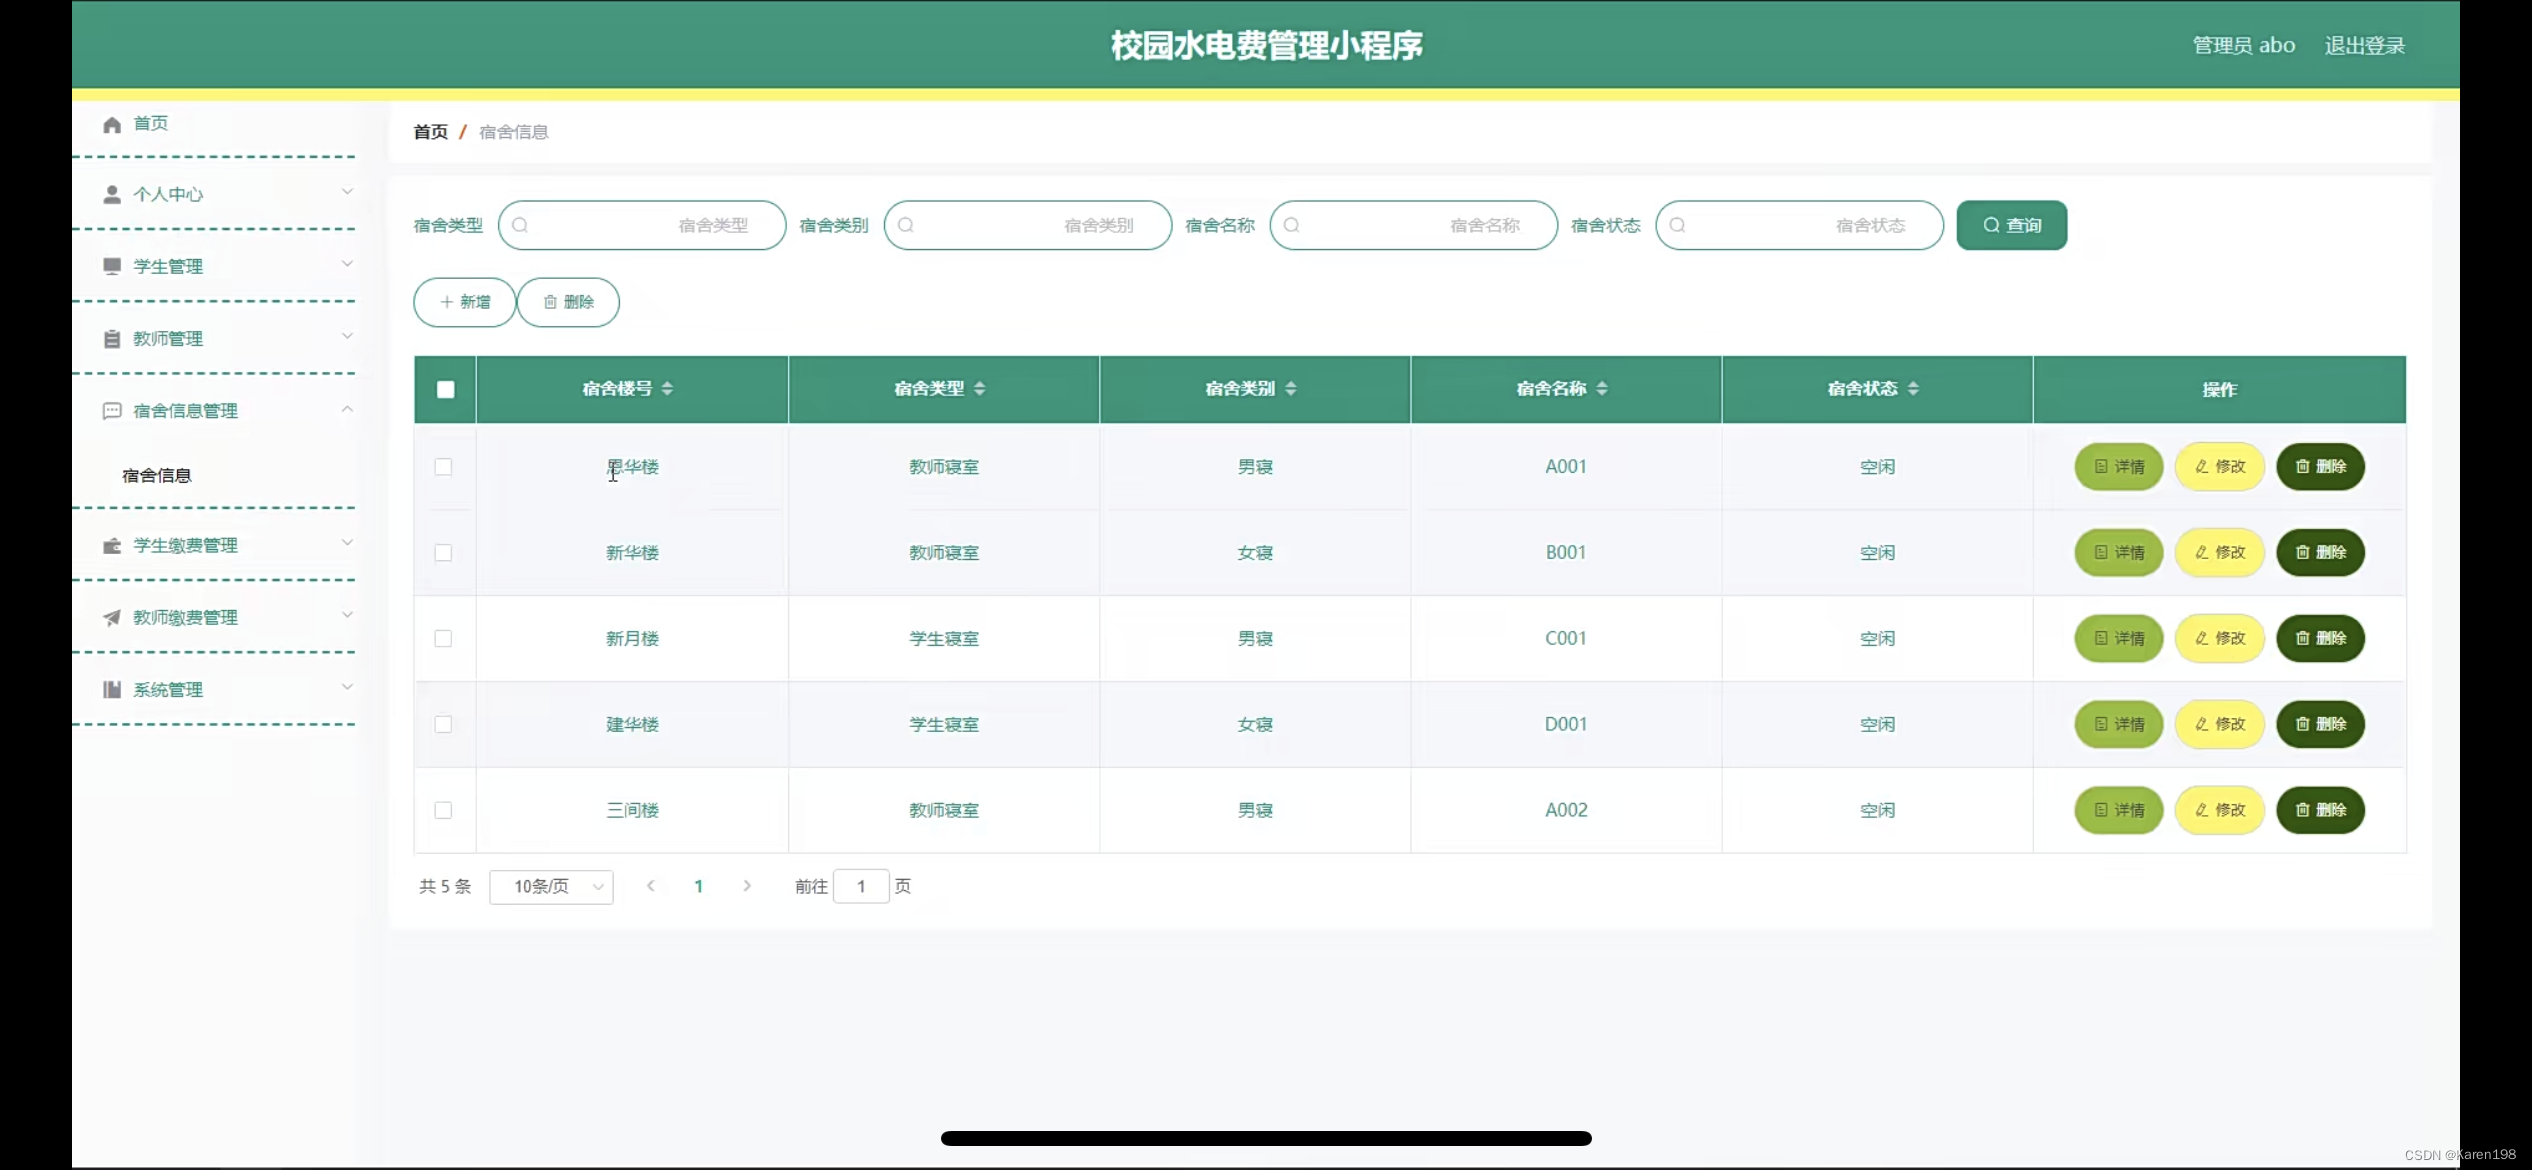2532x1170 pixels.
Task: Edit (修改) the dorm A002 row
Action: click(x=2220, y=810)
